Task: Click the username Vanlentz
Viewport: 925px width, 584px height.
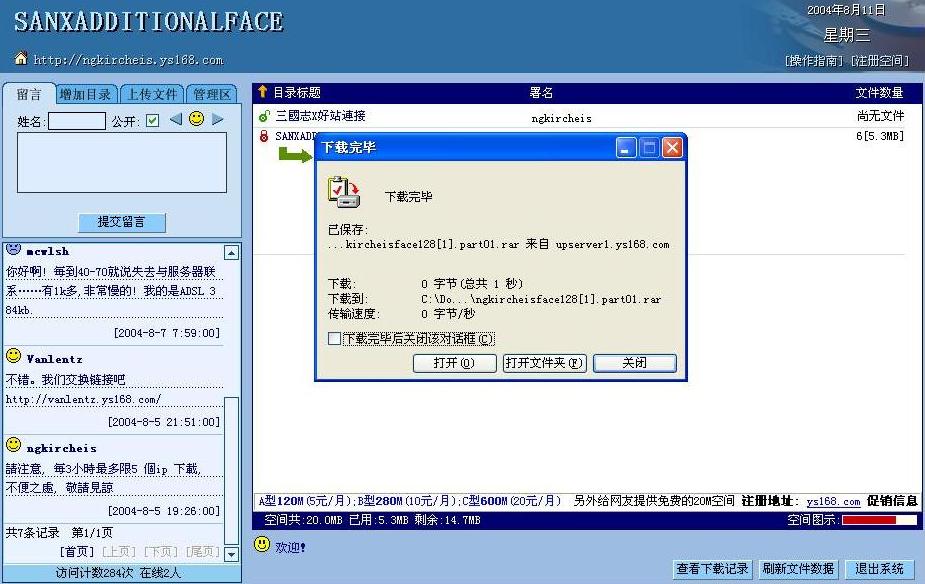Action: (x=54, y=359)
